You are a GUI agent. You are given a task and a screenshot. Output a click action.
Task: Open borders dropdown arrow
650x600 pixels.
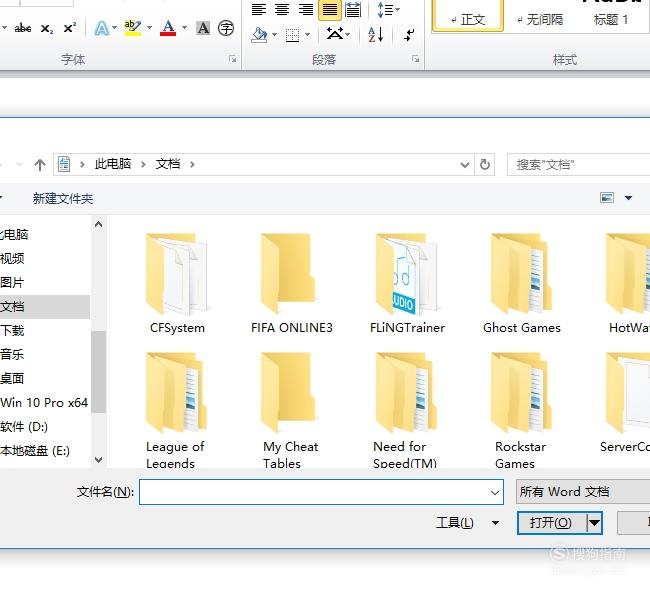(x=307, y=35)
